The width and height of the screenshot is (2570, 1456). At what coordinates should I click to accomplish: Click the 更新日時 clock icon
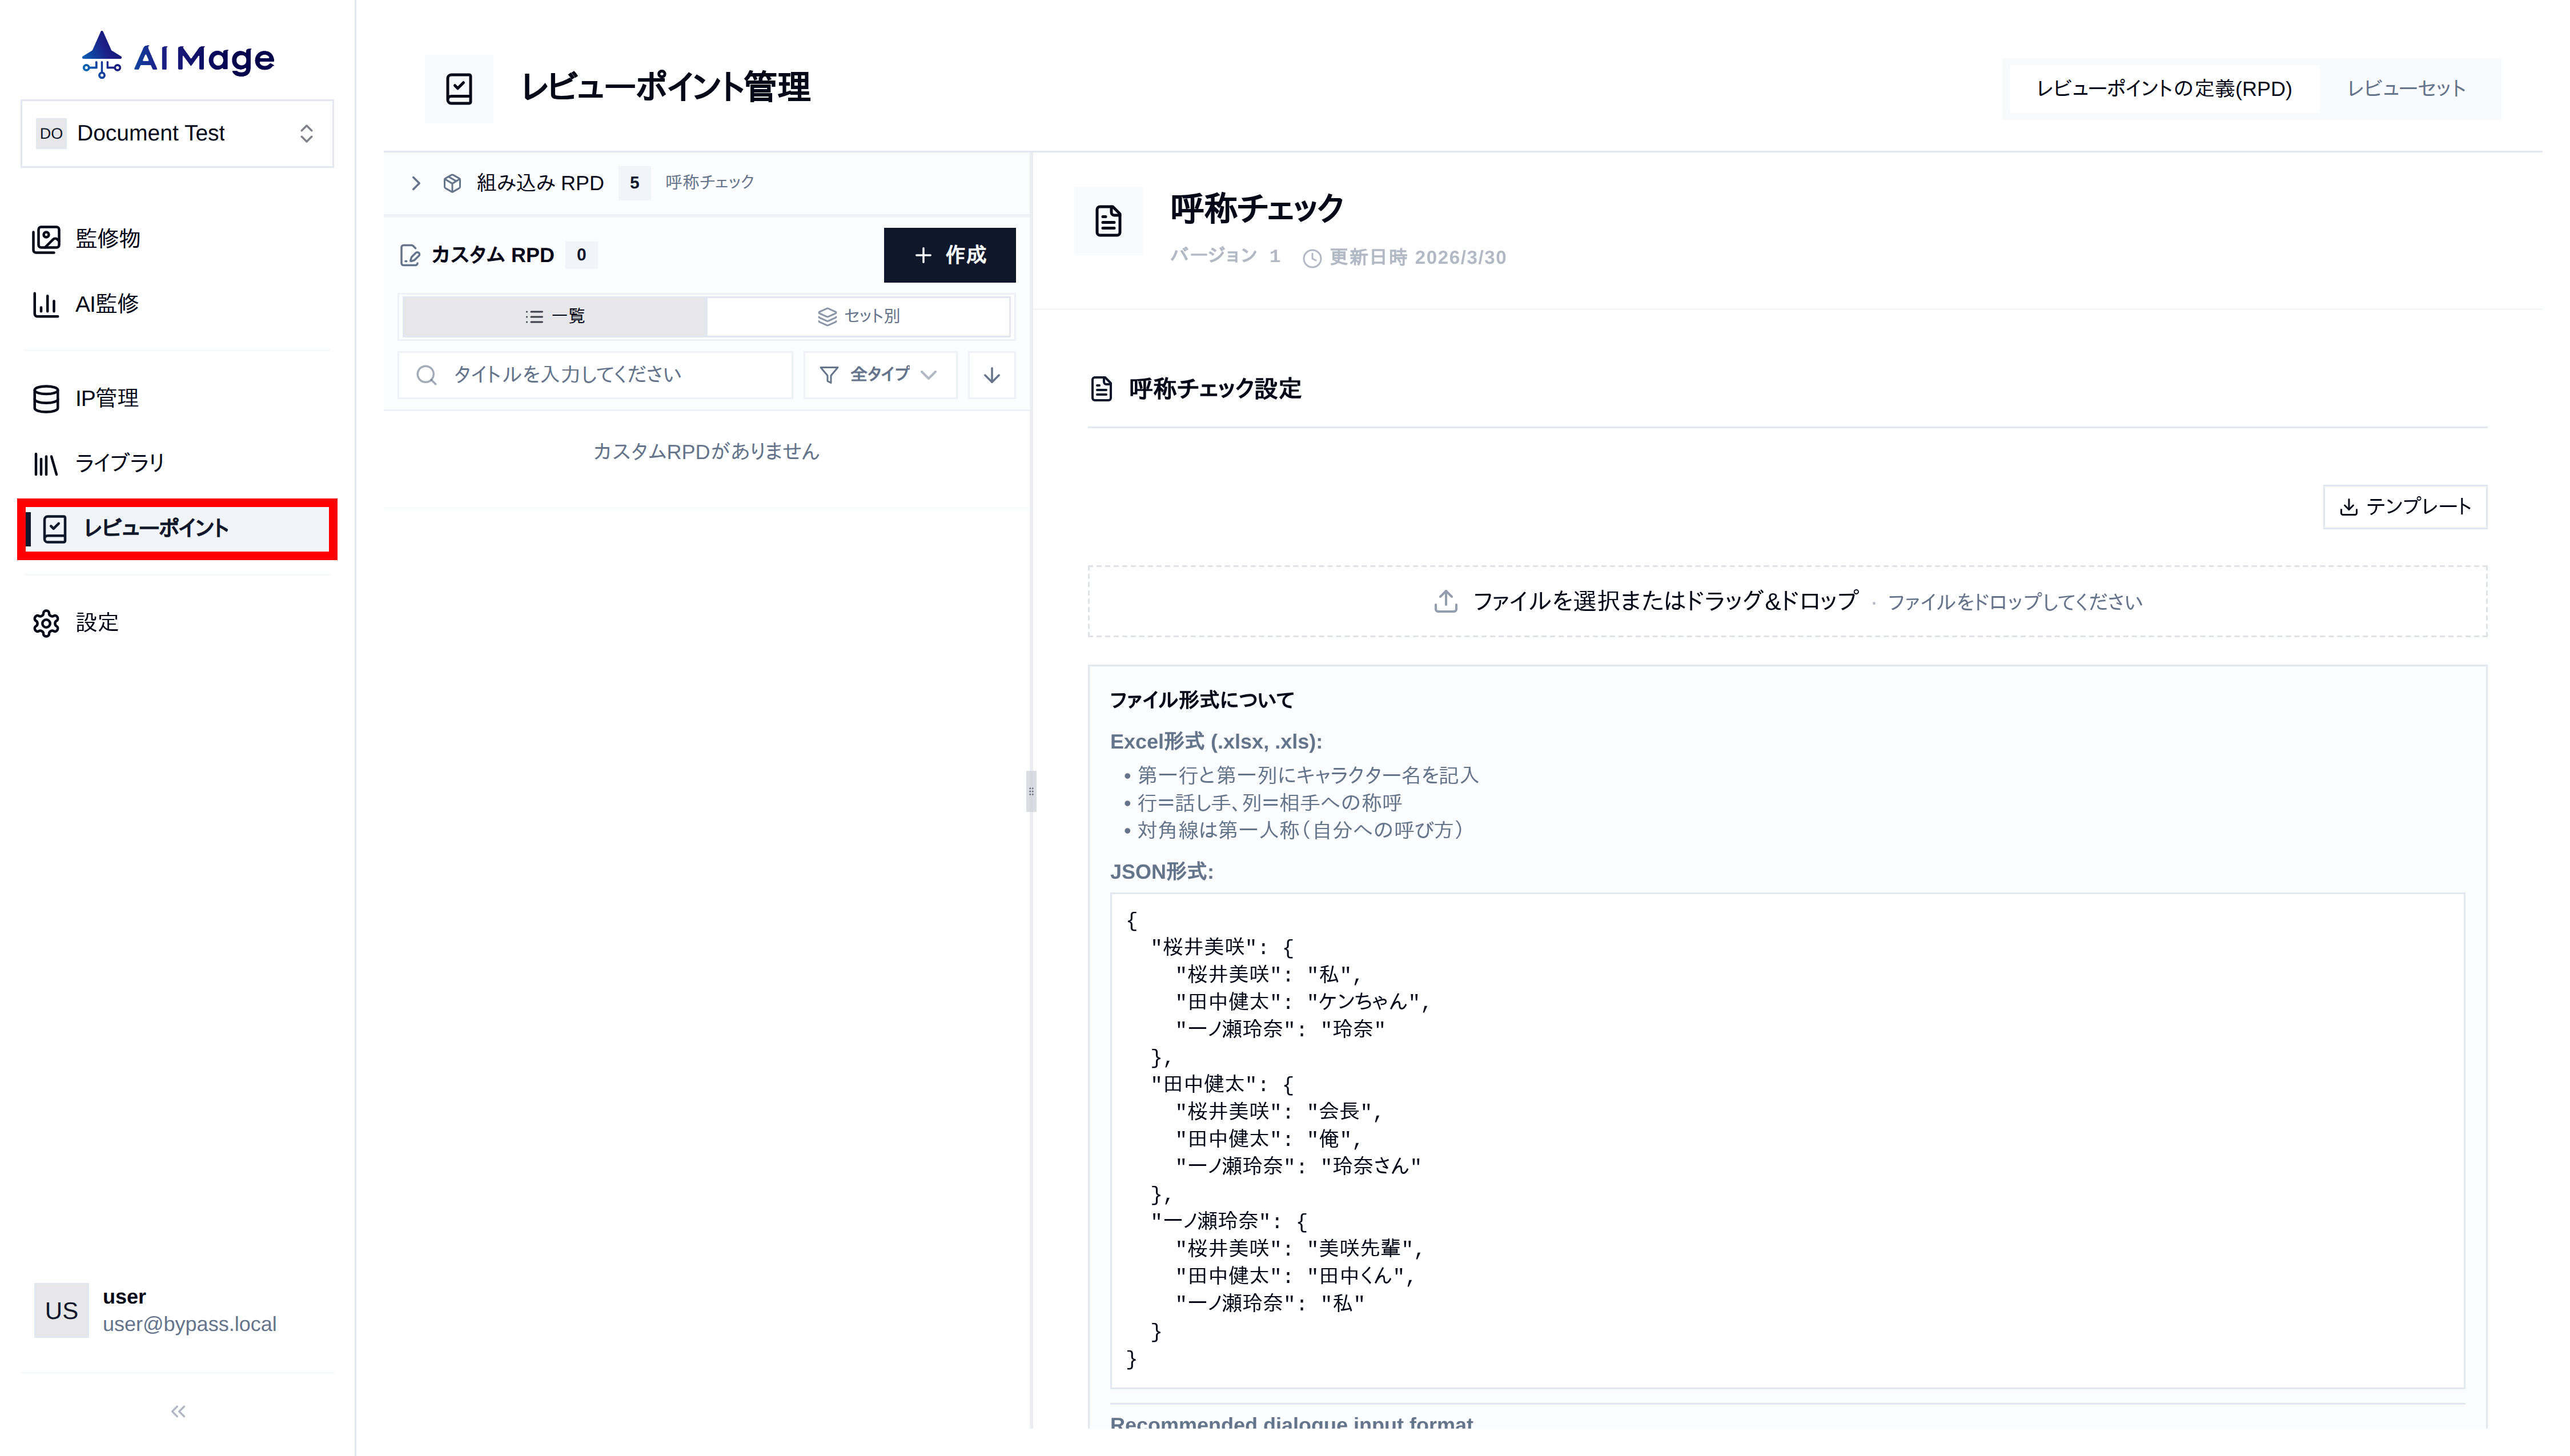point(1312,258)
